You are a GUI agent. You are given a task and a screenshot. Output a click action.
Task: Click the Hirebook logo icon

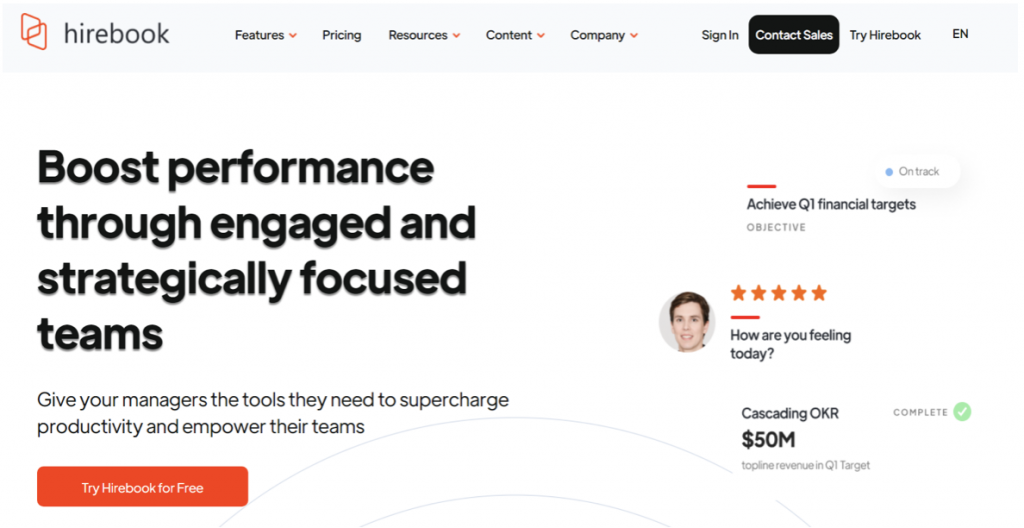point(34,32)
